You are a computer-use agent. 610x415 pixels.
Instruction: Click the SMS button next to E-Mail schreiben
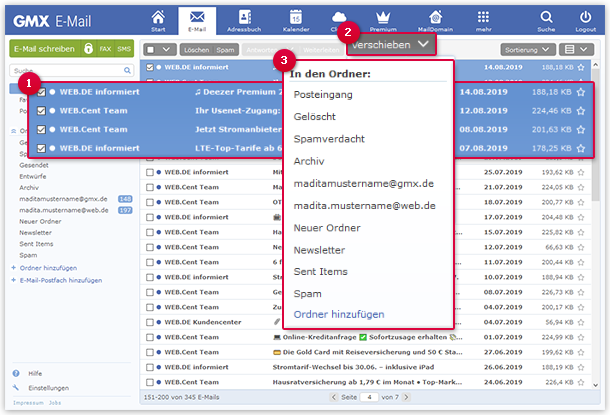124,49
